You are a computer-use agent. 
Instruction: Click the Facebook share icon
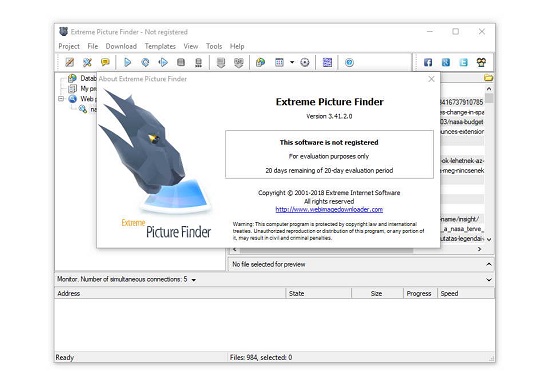[x=428, y=62]
